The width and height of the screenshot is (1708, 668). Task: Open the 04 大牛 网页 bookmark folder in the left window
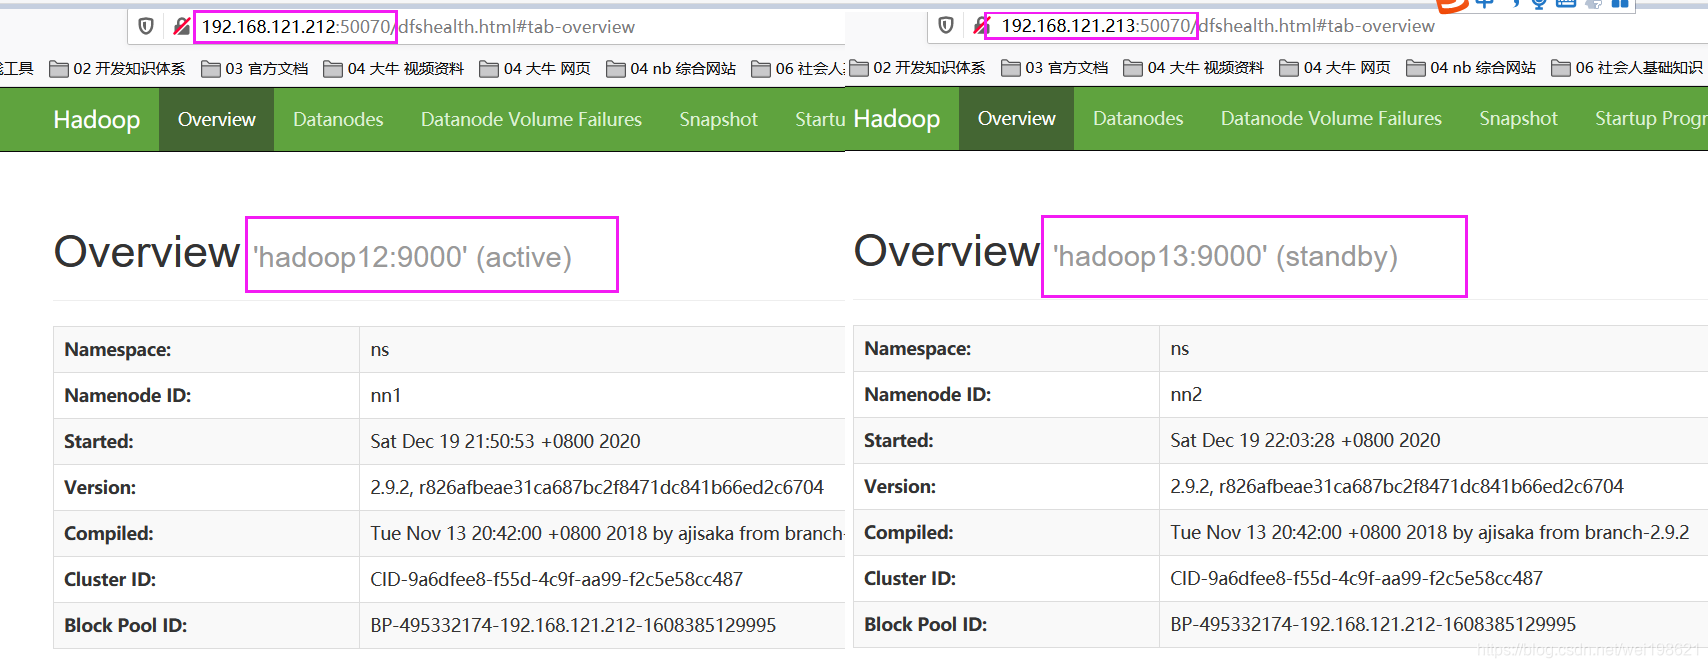pos(535,69)
